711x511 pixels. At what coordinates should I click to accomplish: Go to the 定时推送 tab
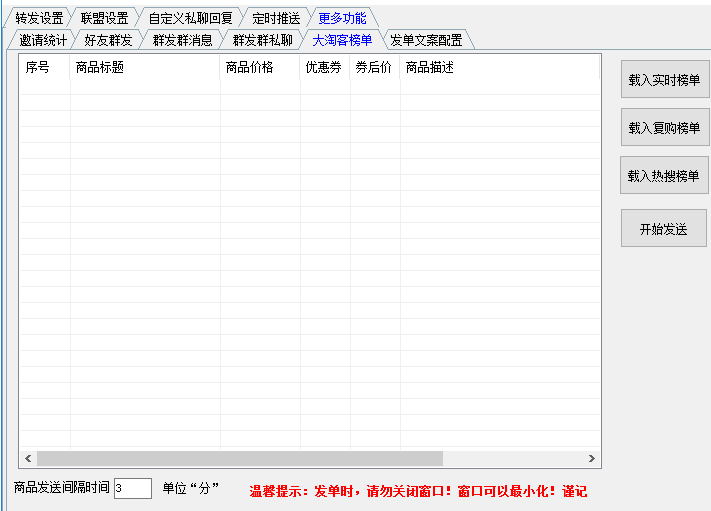pos(276,18)
